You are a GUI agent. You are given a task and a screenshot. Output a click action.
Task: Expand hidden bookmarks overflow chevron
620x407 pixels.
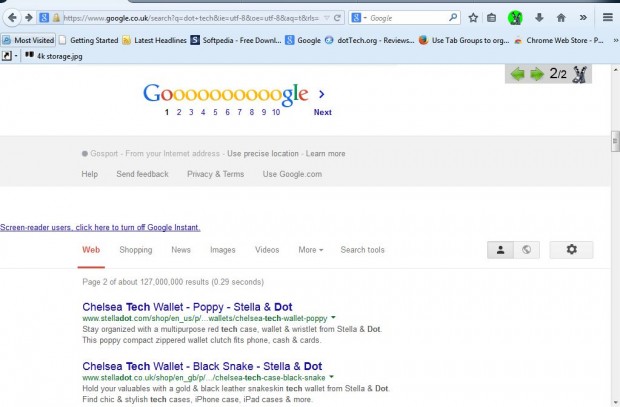[615, 40]
